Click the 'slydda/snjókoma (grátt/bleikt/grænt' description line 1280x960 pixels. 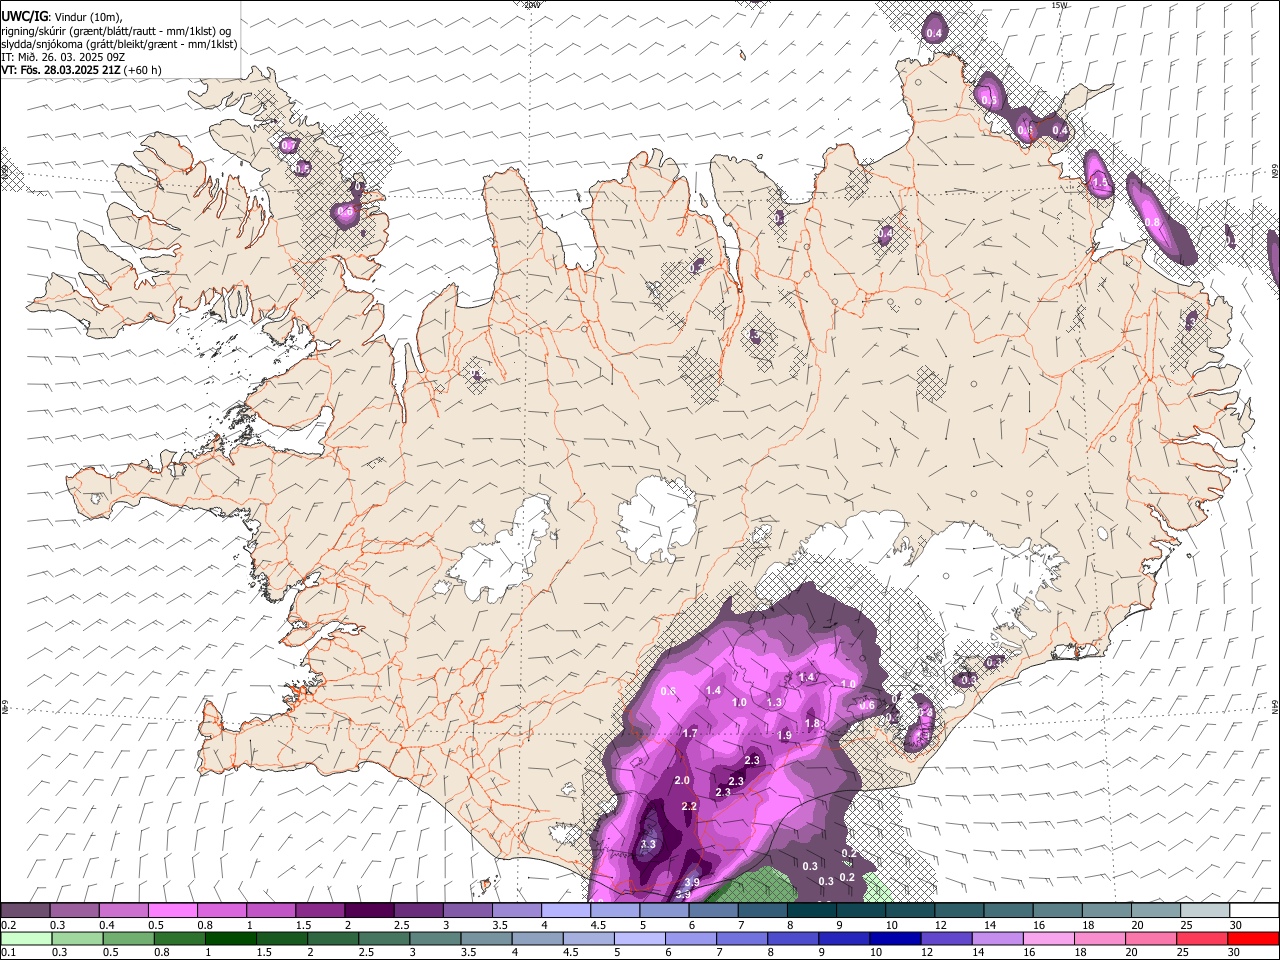[119, 44]
